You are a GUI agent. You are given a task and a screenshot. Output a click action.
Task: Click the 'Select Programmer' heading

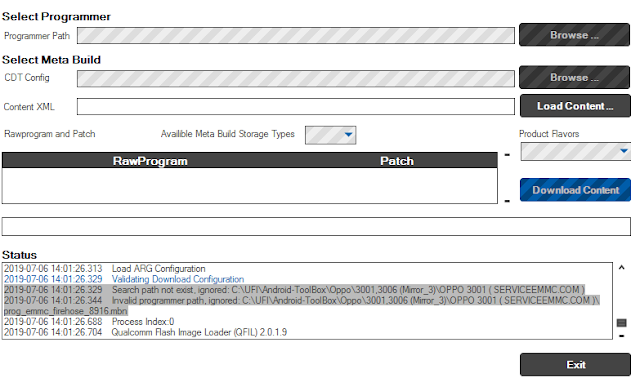click(56, 17)
